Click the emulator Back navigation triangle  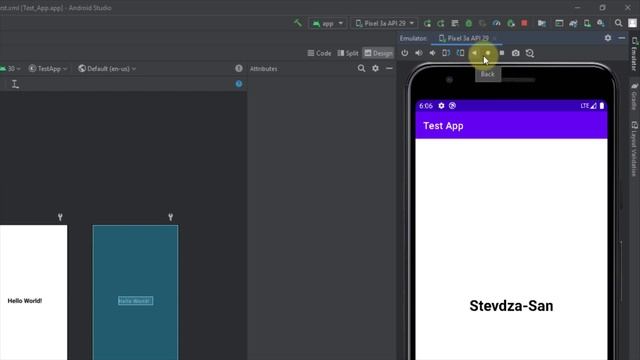[x=474, y=53]
